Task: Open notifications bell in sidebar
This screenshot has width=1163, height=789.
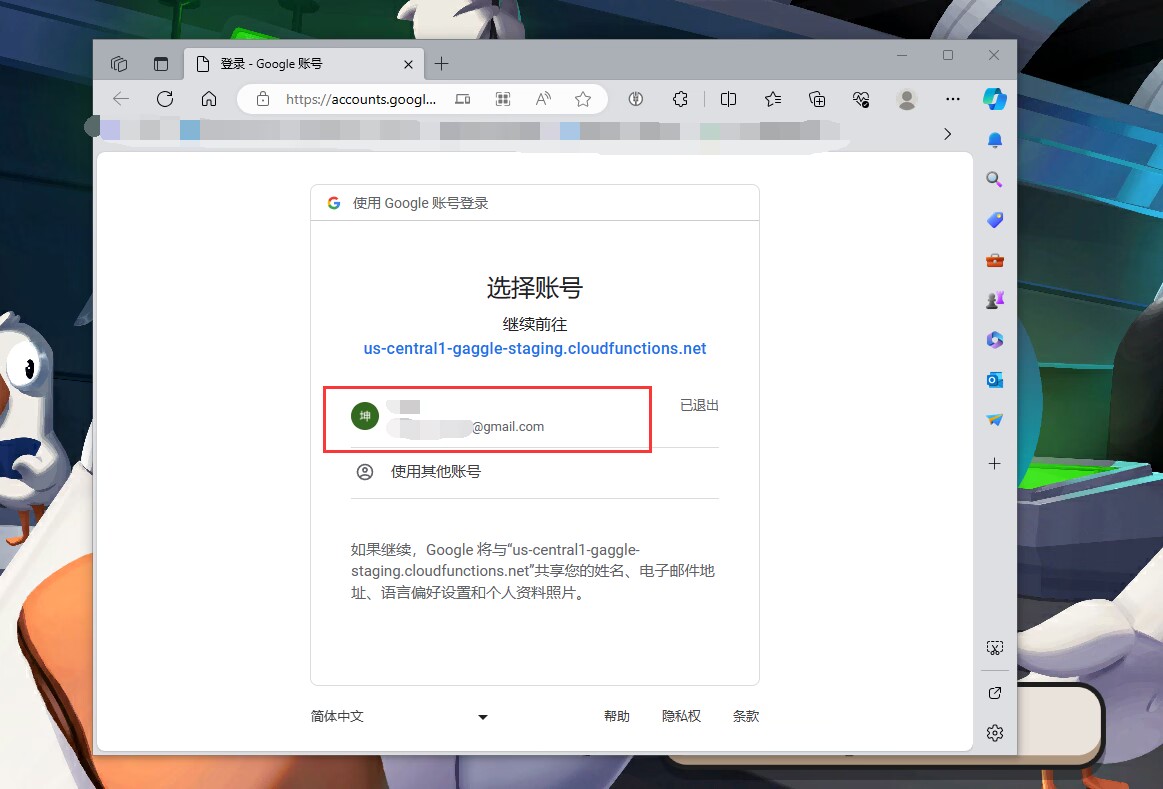Action: click(995, 140)
